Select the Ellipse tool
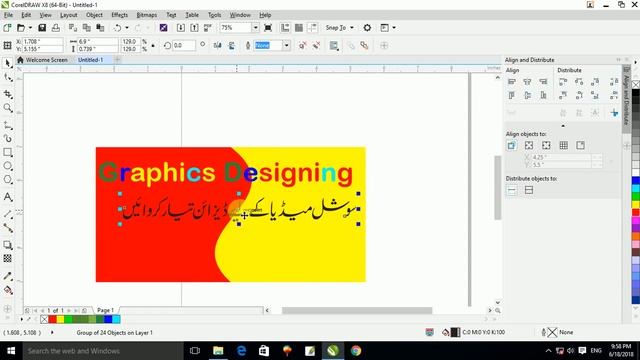Screen dimensions: 640x360 (x=8, y=166)
